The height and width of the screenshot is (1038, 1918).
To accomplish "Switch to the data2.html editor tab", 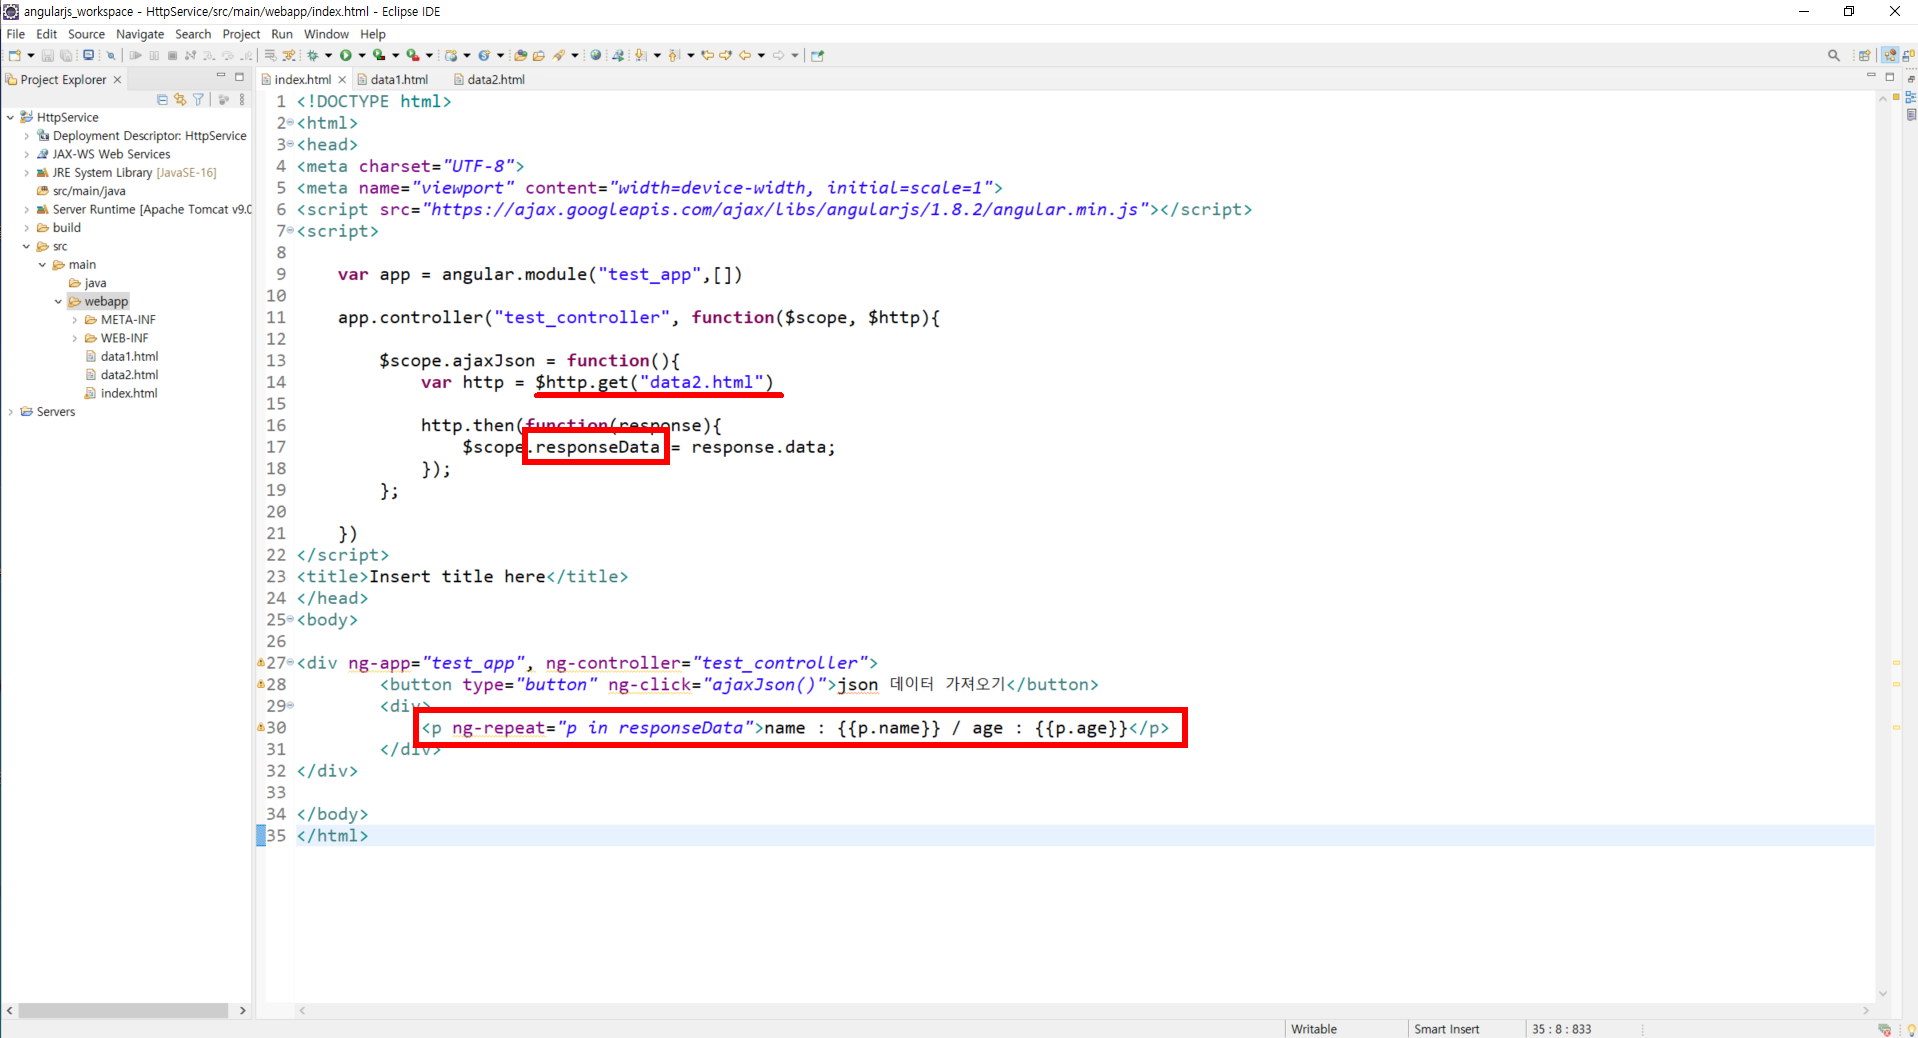I will coord(489,80).
